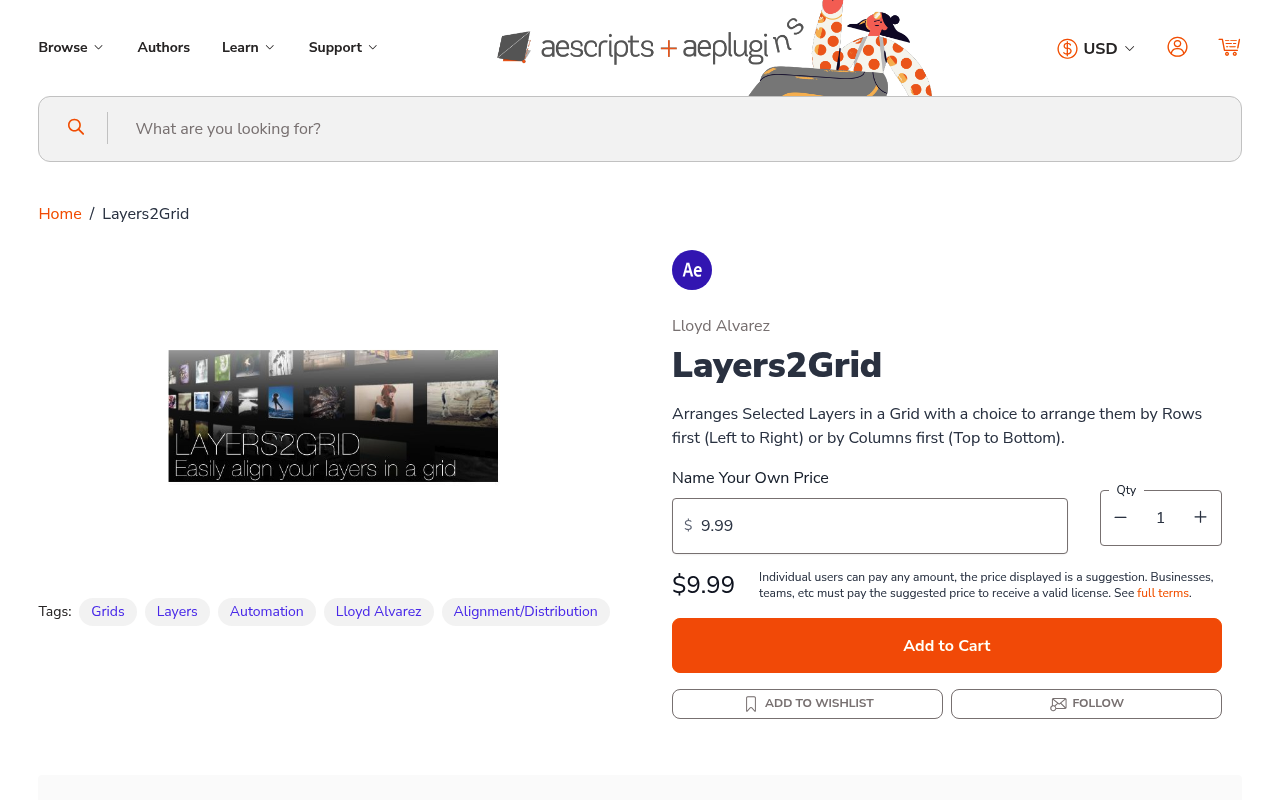
Task: Click the dollar currency icon
Action: [x=1066, y=47]
